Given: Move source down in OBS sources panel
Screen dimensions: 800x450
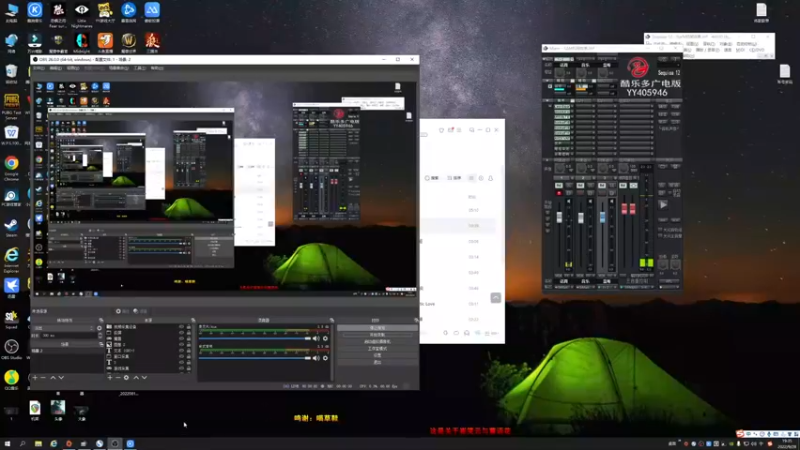Looking at the screenshot, I should click(x=144, y=378).
